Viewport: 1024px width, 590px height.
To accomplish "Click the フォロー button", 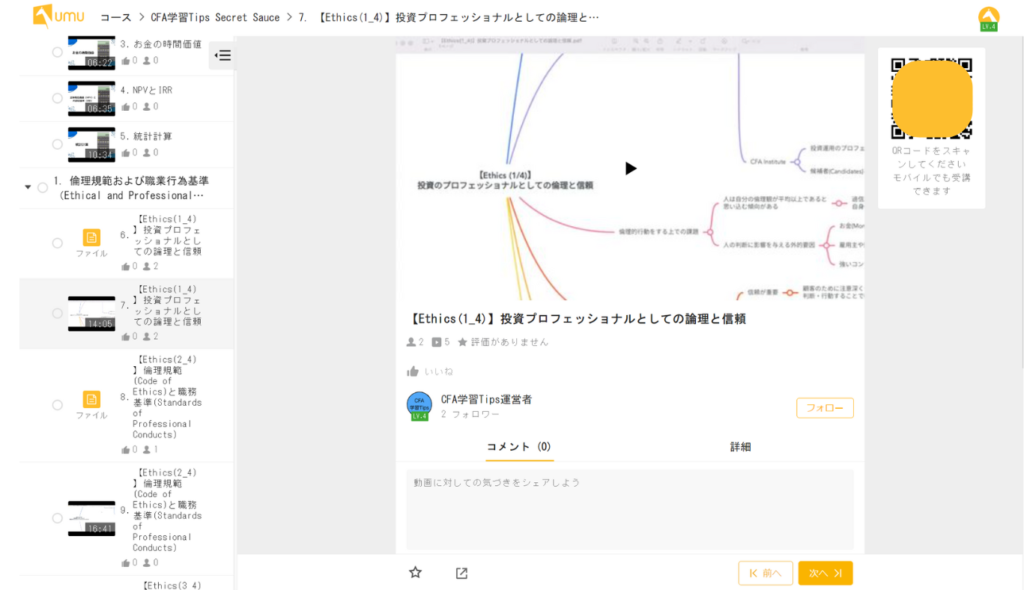I will (825, 408).
